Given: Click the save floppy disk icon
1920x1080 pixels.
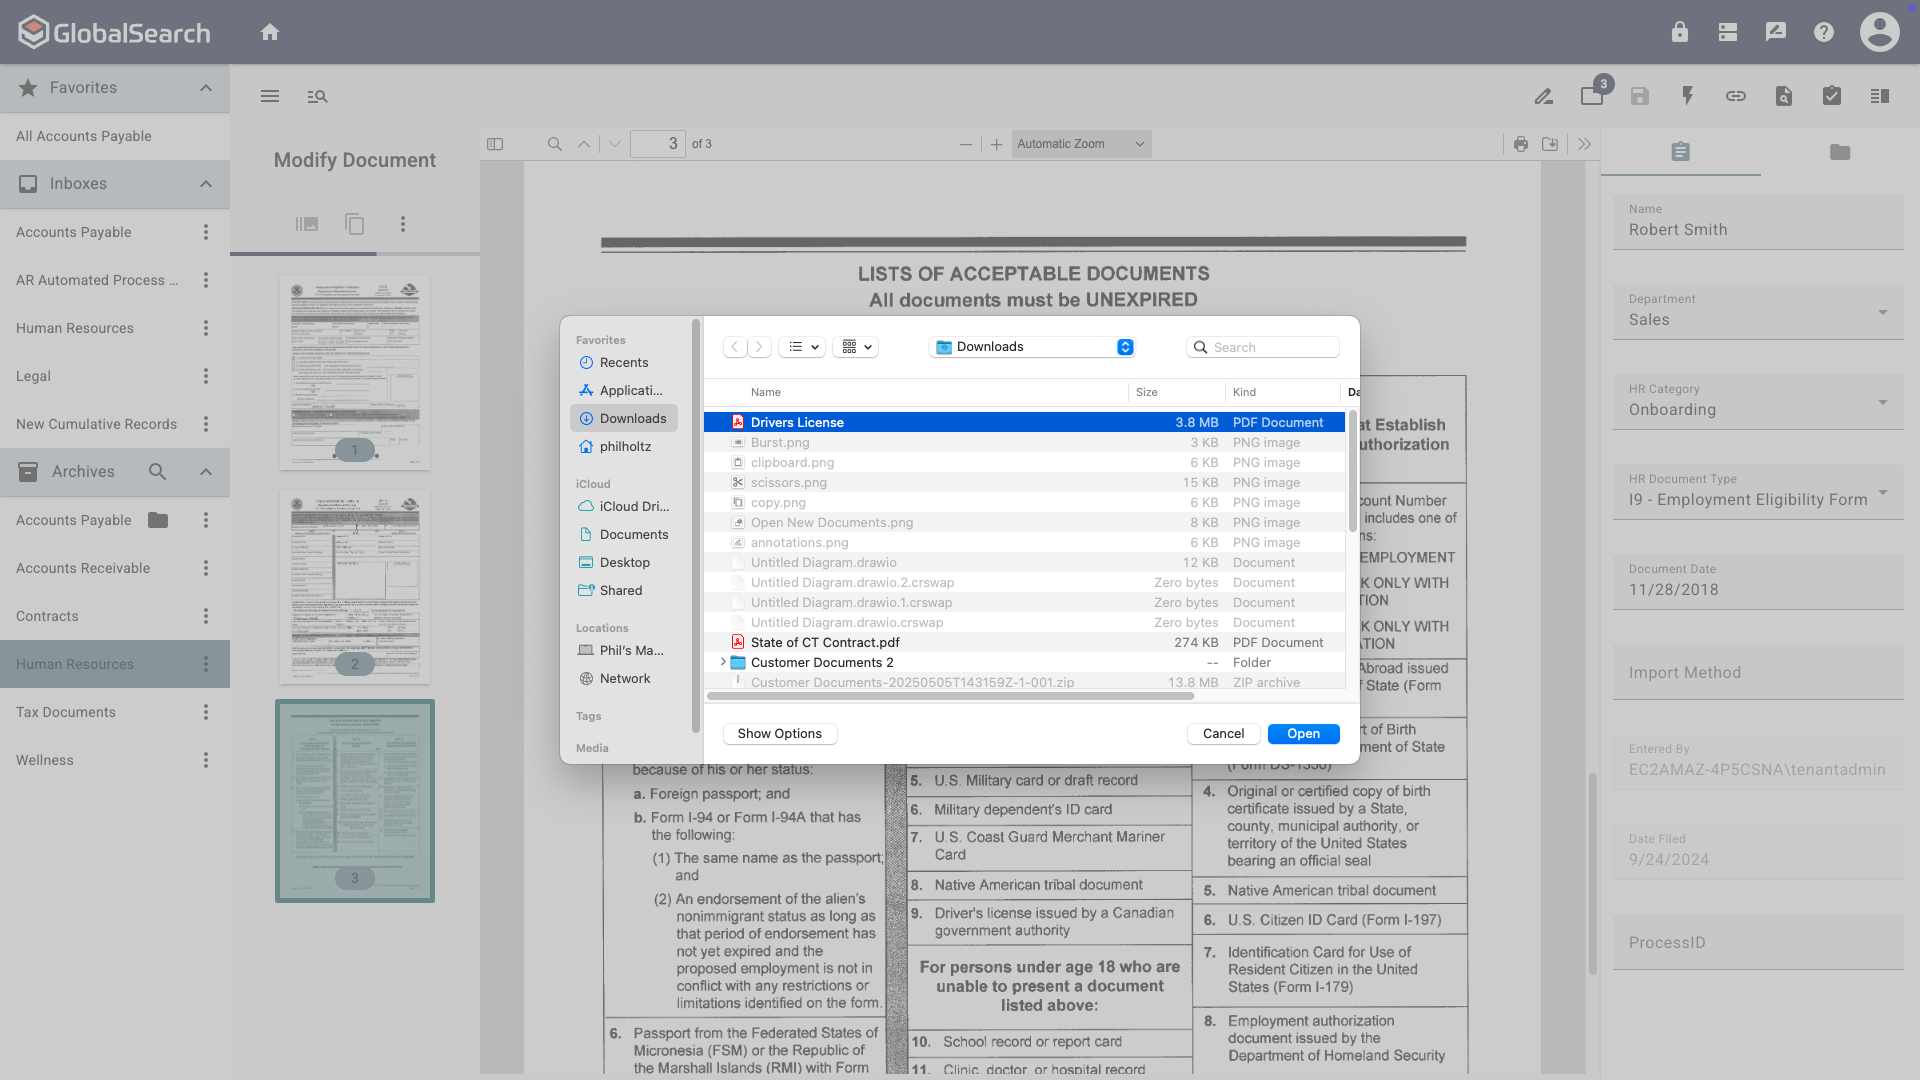Looking at the screenshot, I should click(x=1639, y=96).
